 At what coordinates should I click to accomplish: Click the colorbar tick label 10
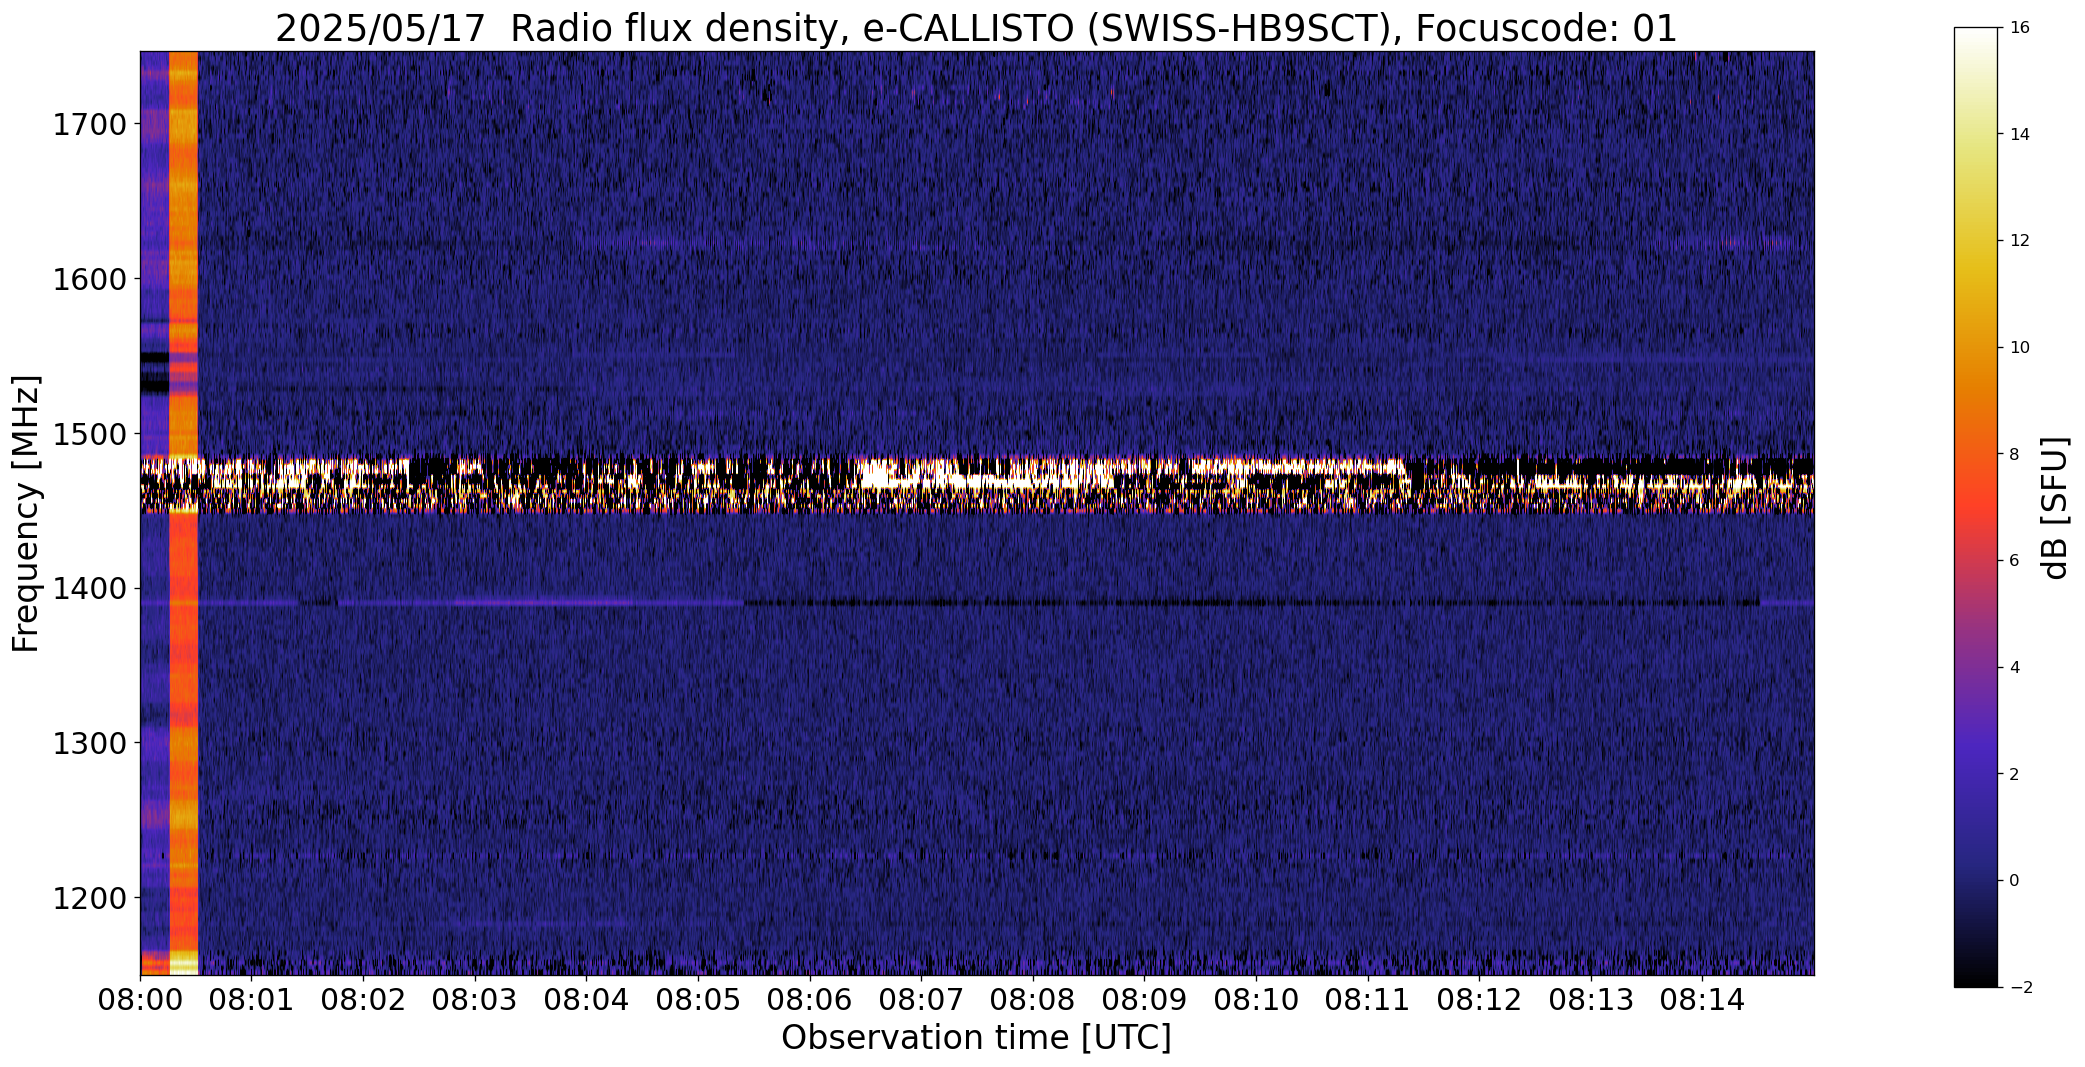coord(2019,348)
